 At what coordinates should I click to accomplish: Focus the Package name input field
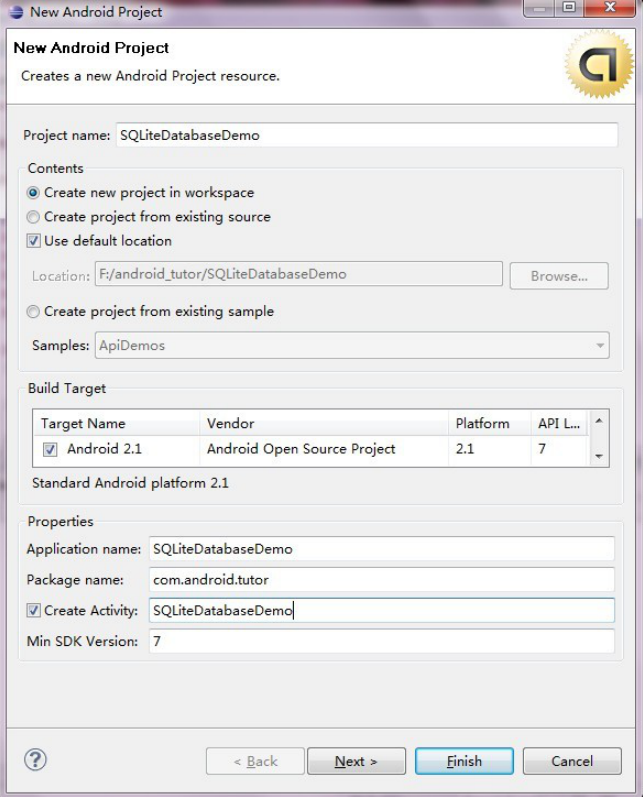(x=380, y=579)
